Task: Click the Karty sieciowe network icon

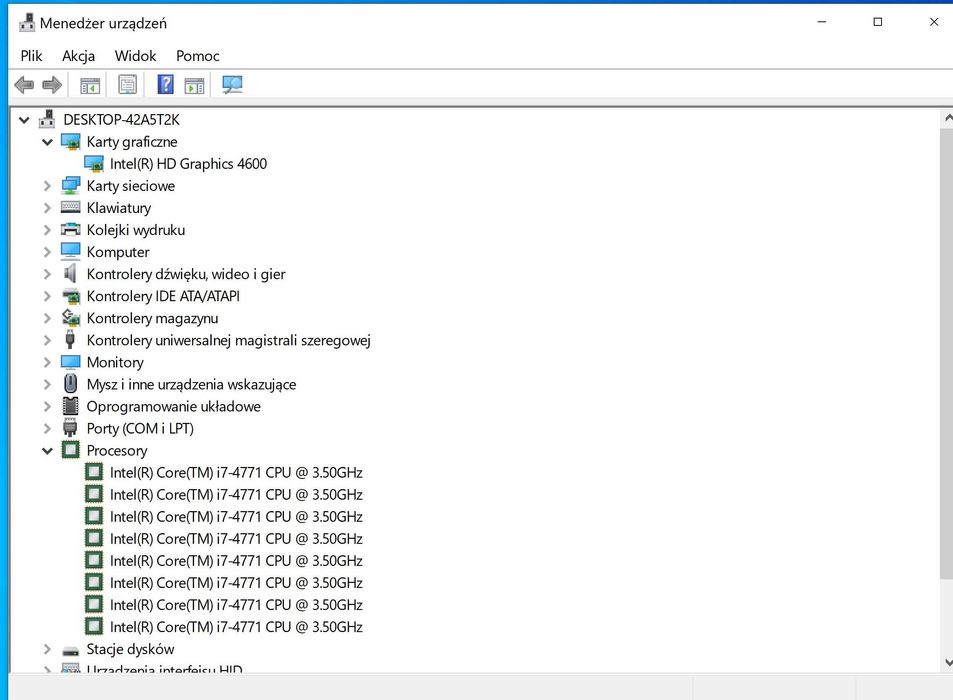Action: click(71, 185)
